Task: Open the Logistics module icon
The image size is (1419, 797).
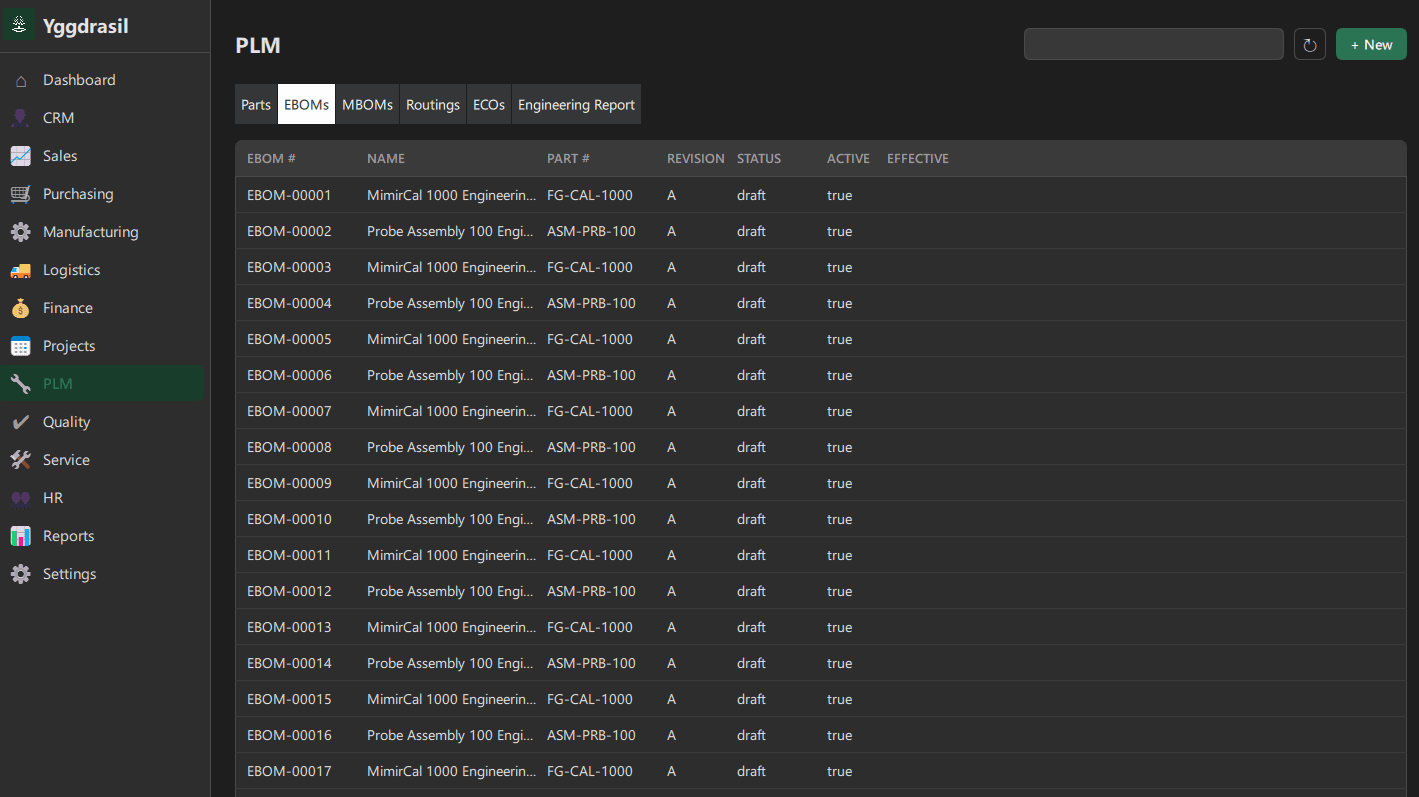Action: (x=20, y=269)
